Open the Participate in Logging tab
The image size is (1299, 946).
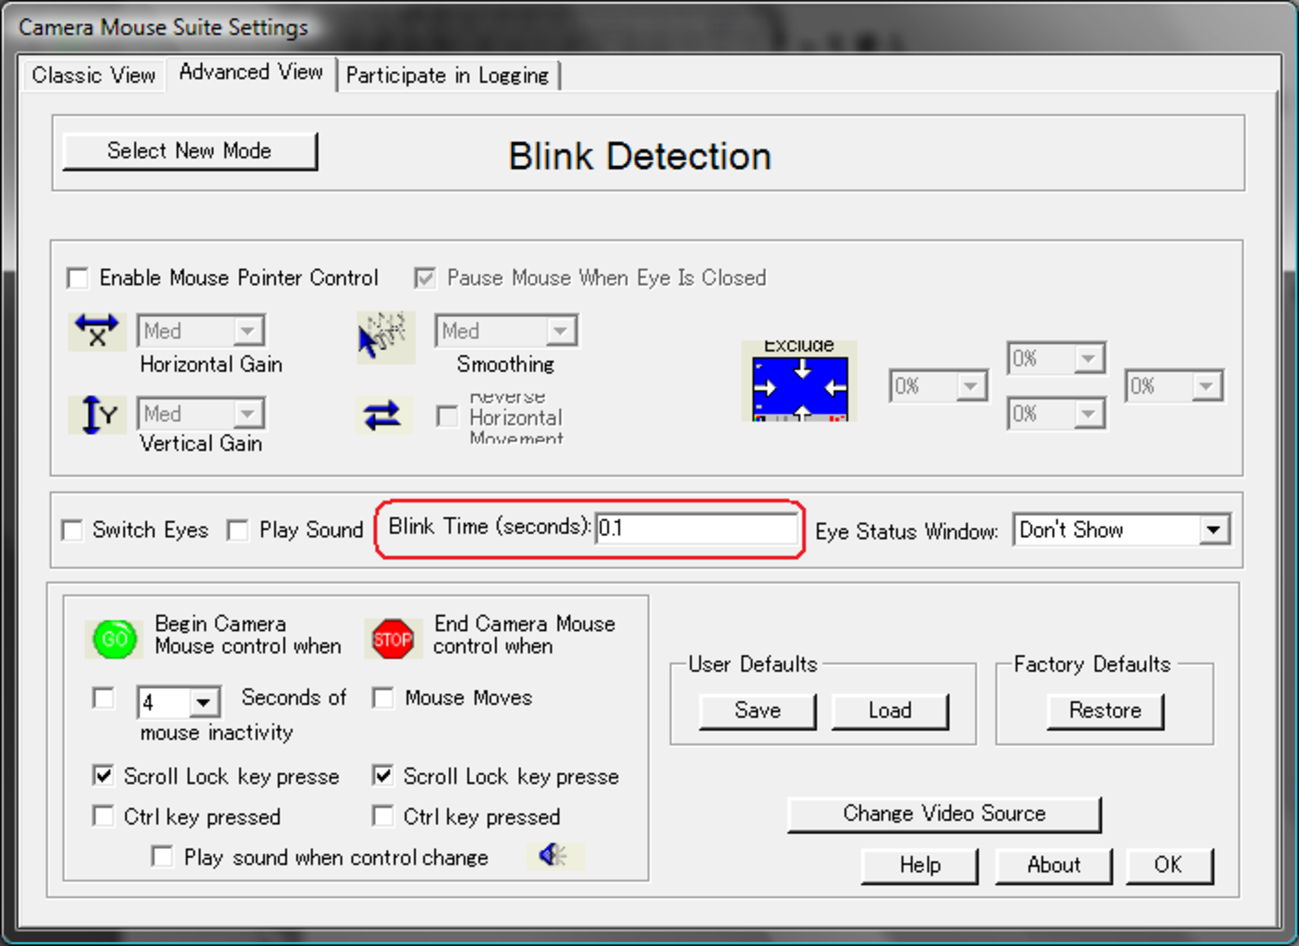click(x=447, y=75)
